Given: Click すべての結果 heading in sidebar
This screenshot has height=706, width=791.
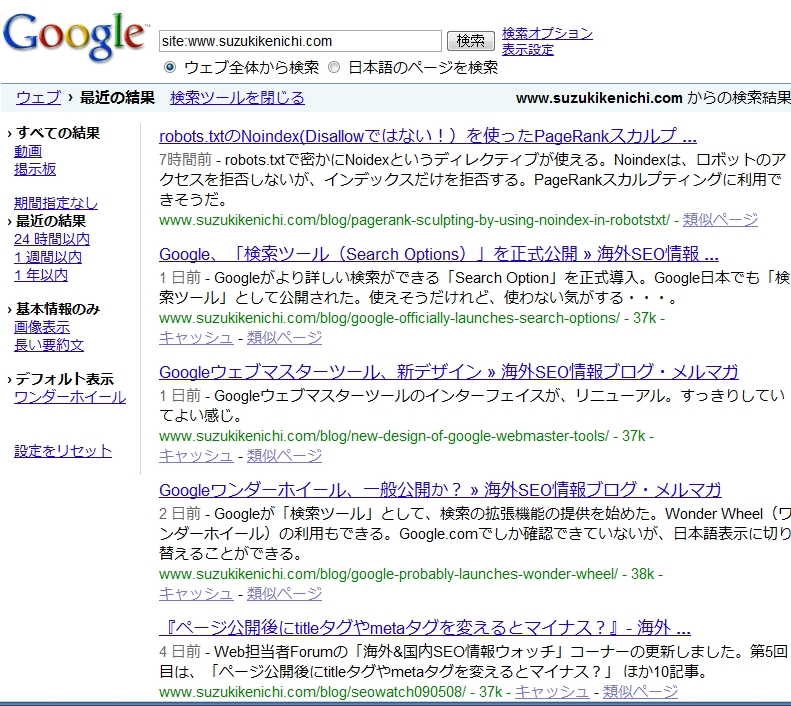Looking at the screenshot, I should coord(58,133).
